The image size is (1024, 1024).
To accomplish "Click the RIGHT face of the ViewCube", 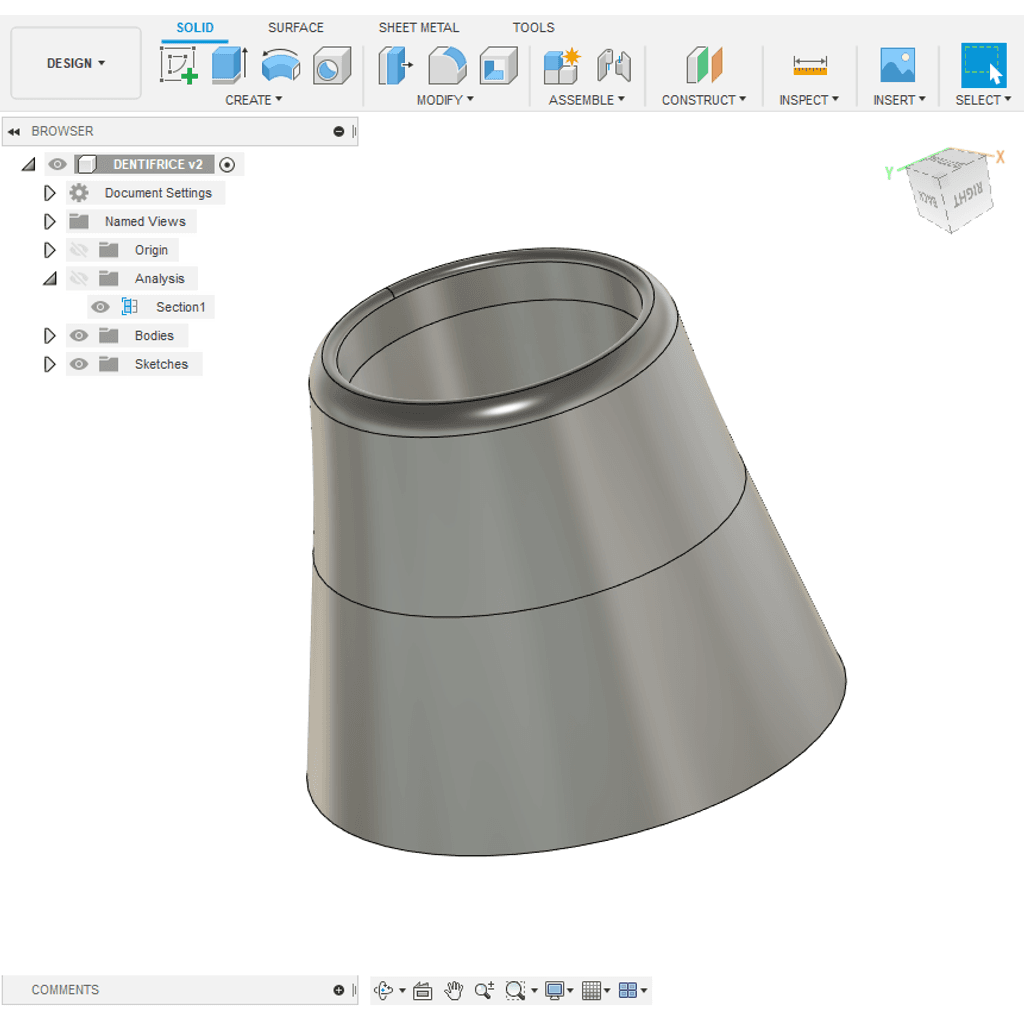I will tap(968, 195).
